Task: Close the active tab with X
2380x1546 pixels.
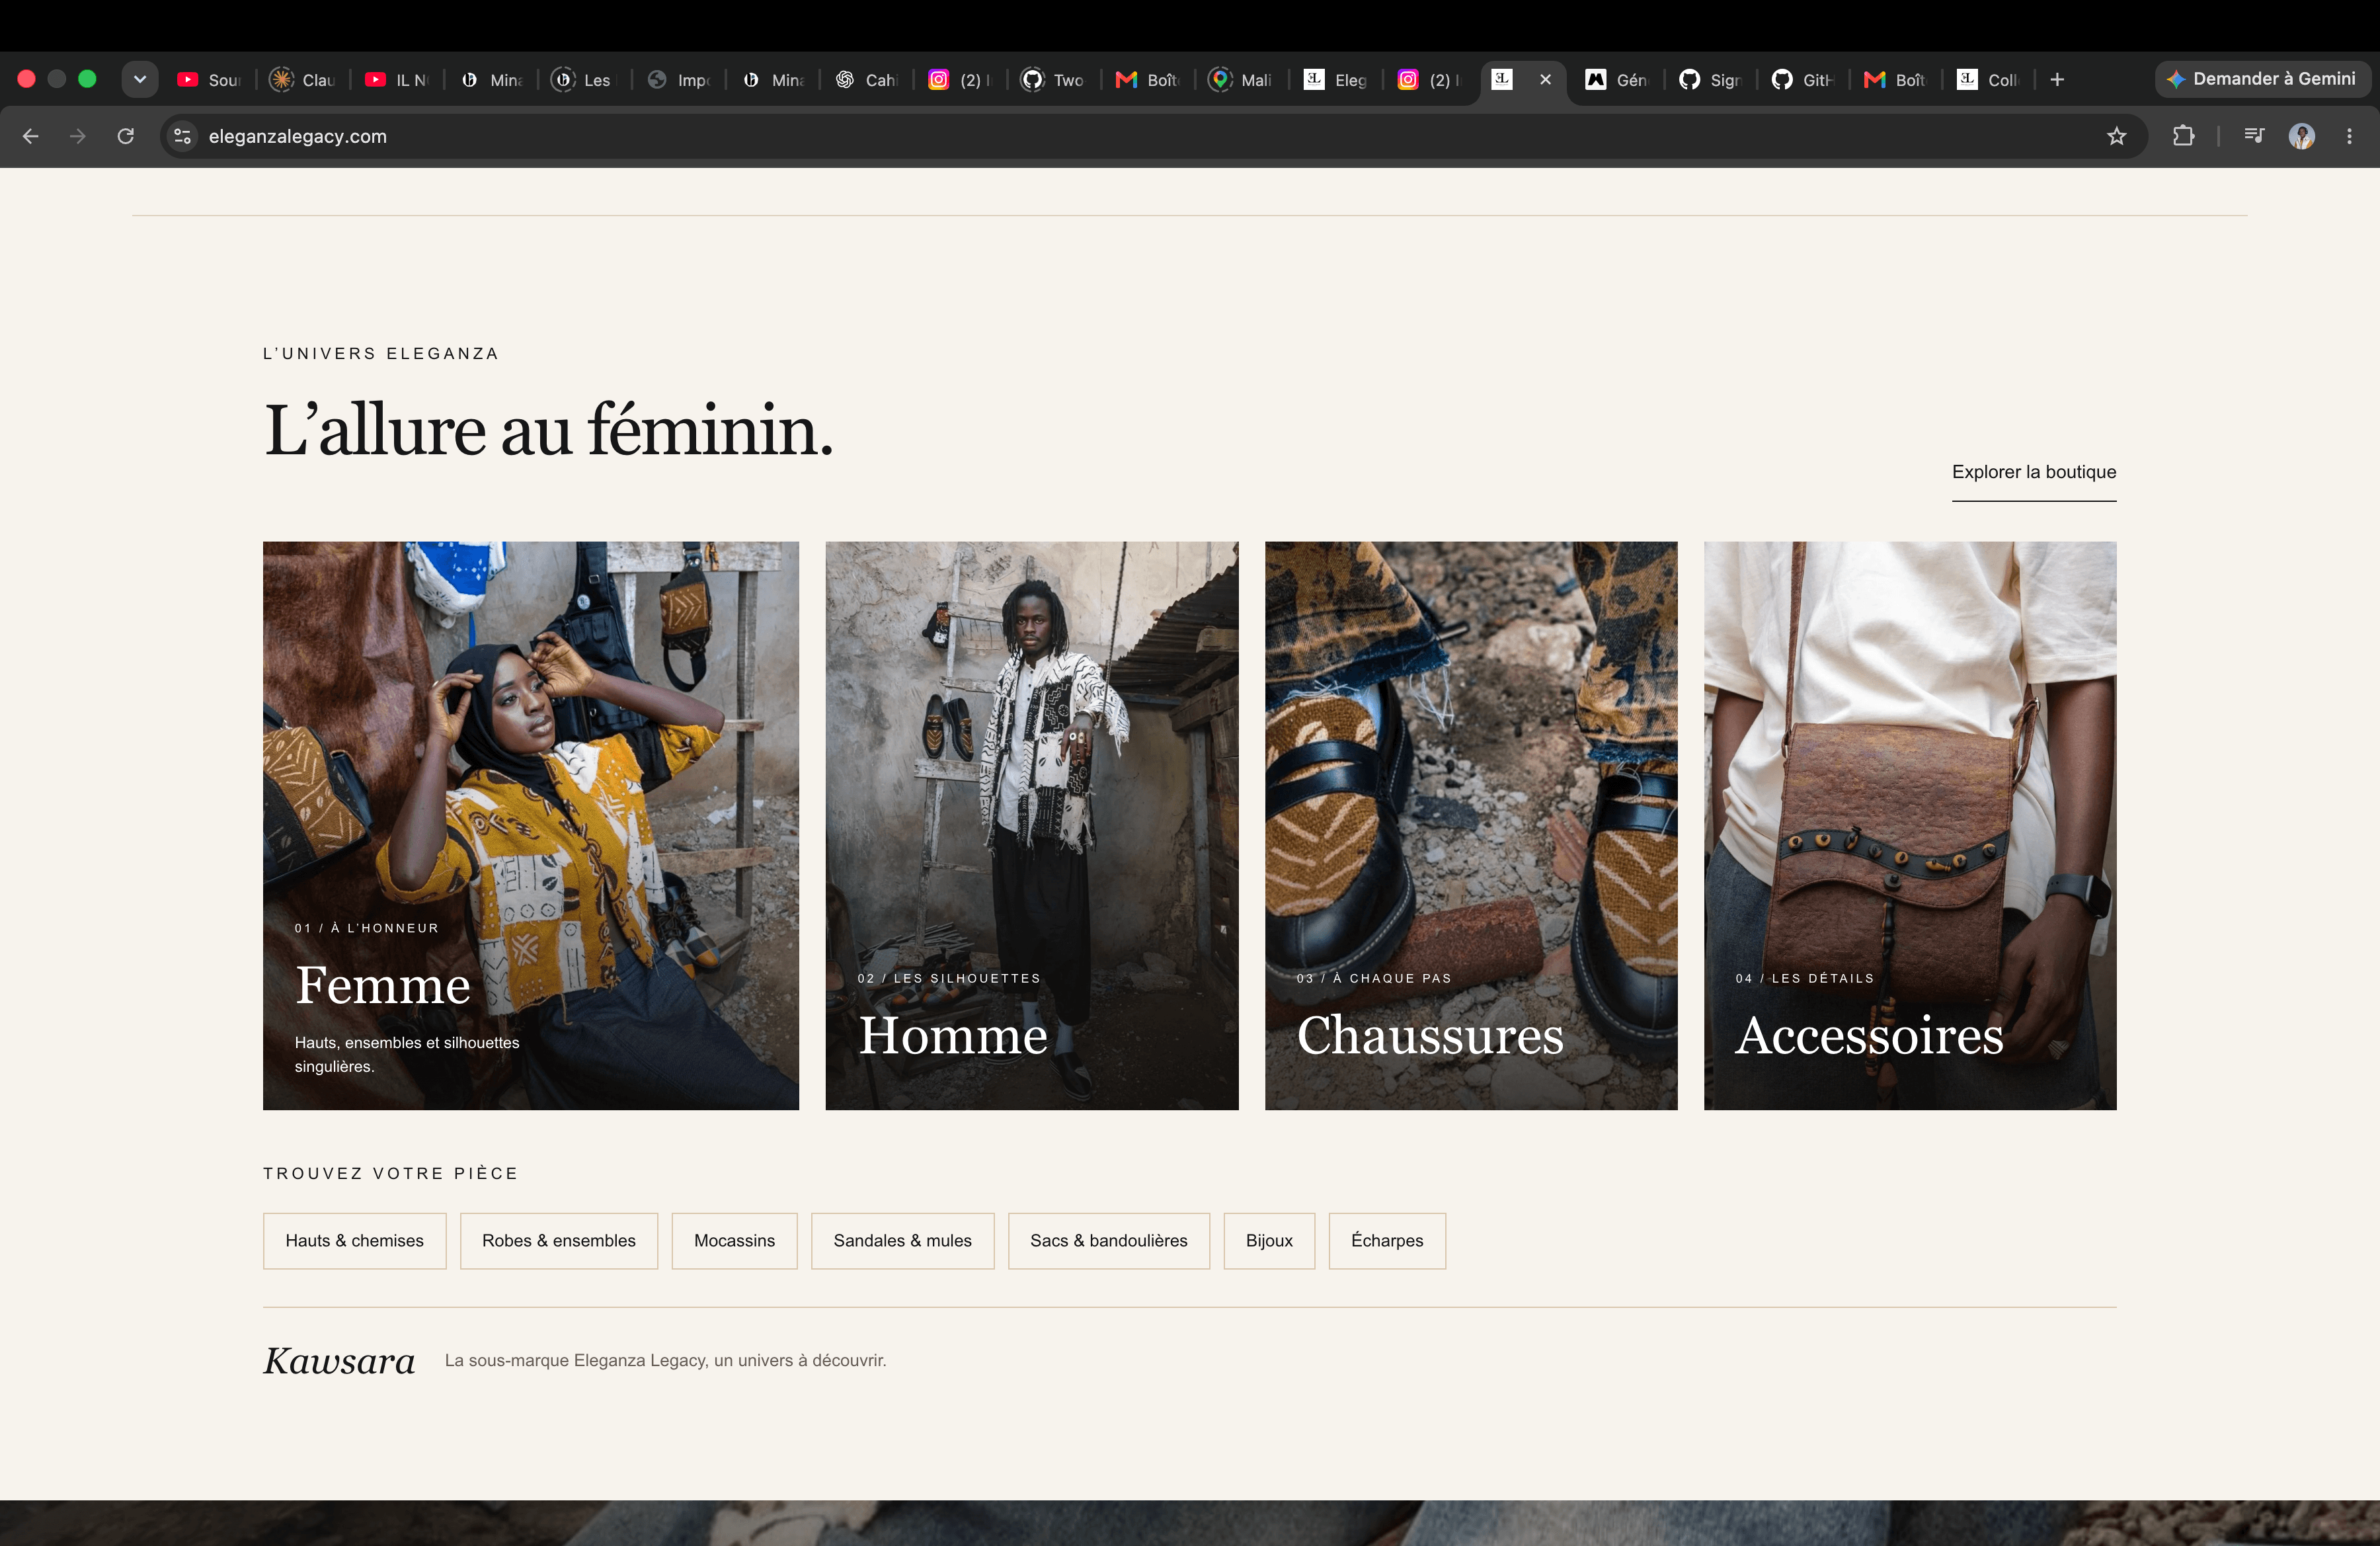Action: click(x=1545, y=79)
